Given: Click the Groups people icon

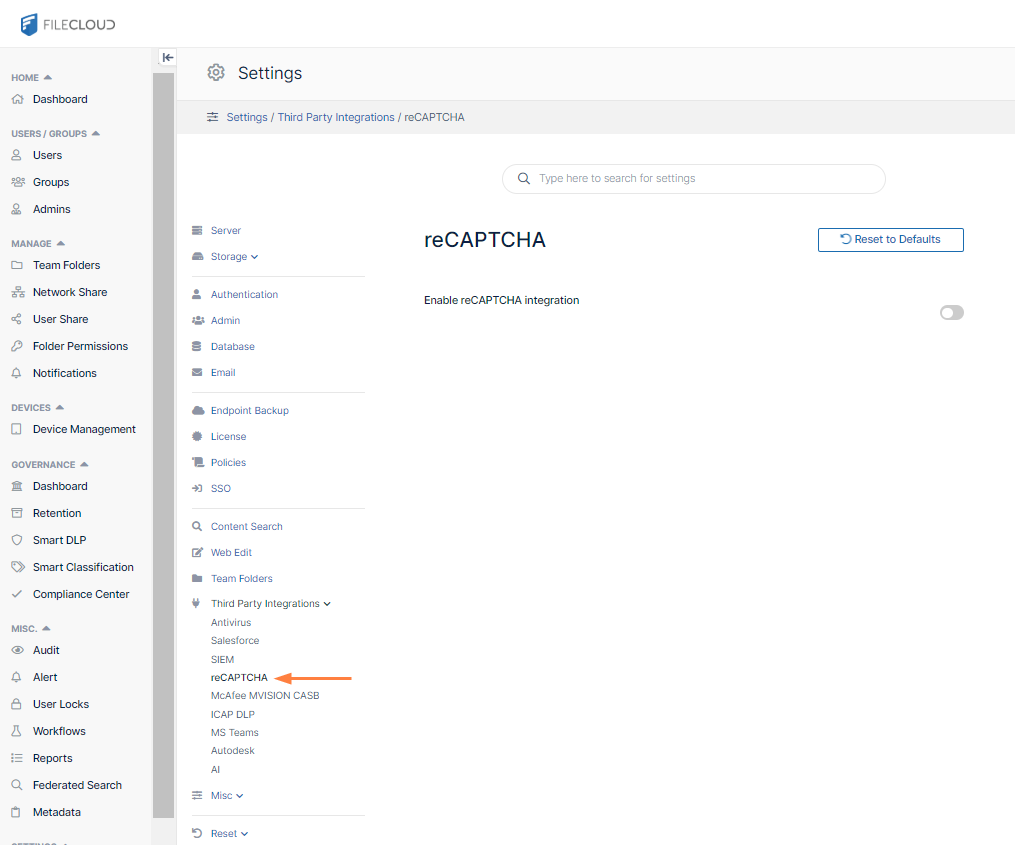Looking at the screenshot, I should 18,182.
